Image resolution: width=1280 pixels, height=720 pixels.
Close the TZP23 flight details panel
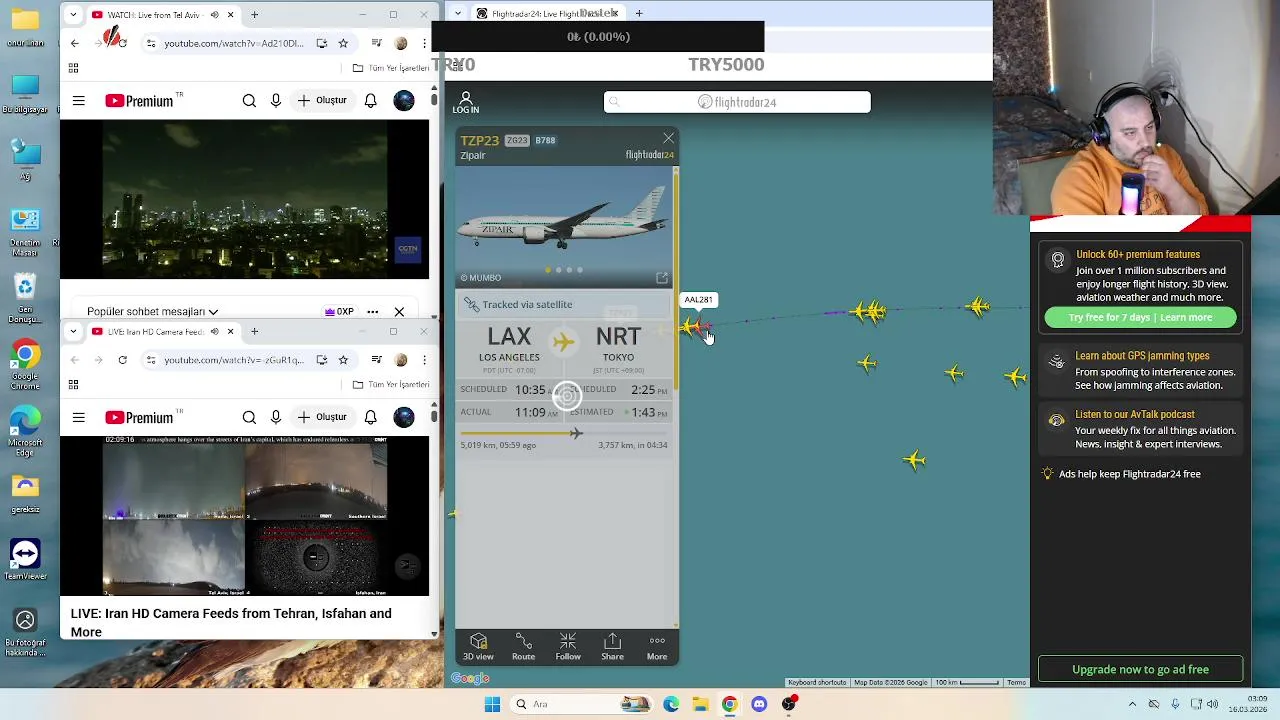[x=668, y=138]
